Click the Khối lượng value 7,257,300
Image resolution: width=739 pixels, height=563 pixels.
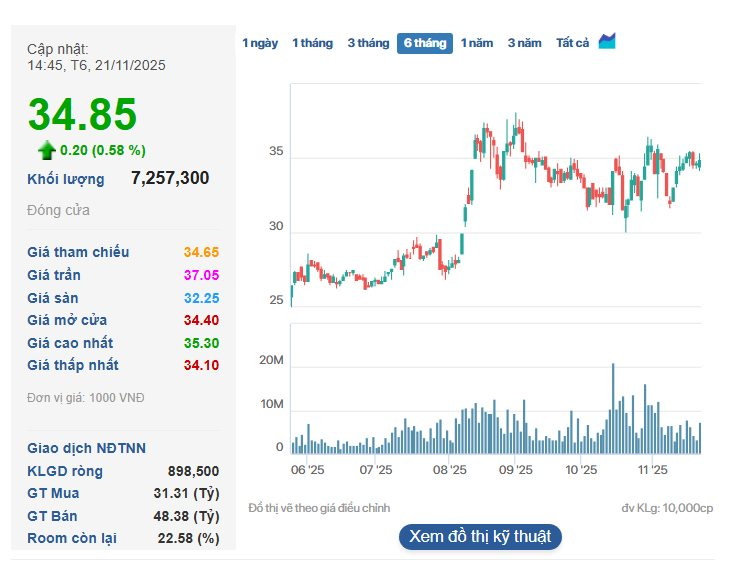click(x=170, y=178)
